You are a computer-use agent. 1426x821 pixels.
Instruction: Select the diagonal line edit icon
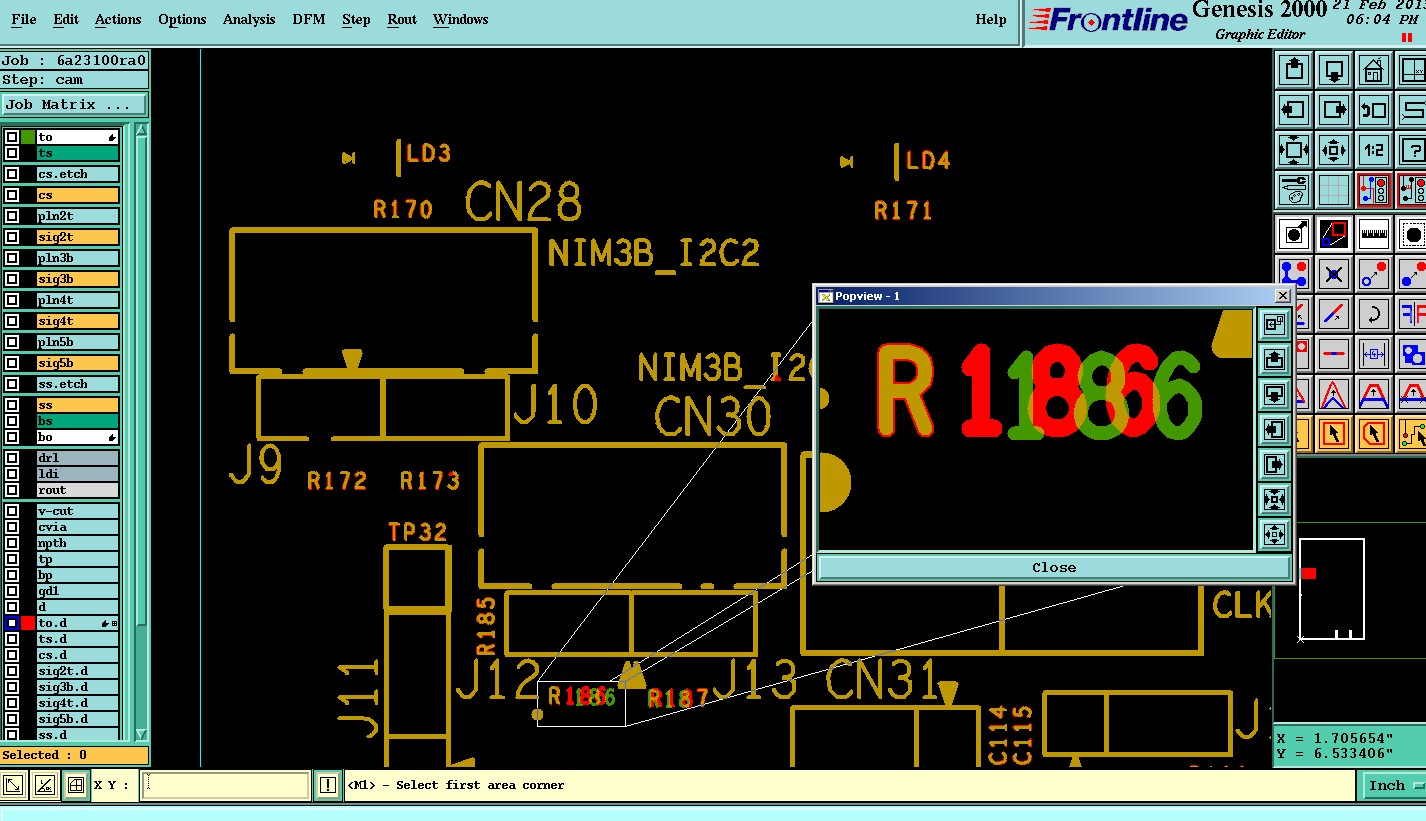click(x=1334, y=314)
